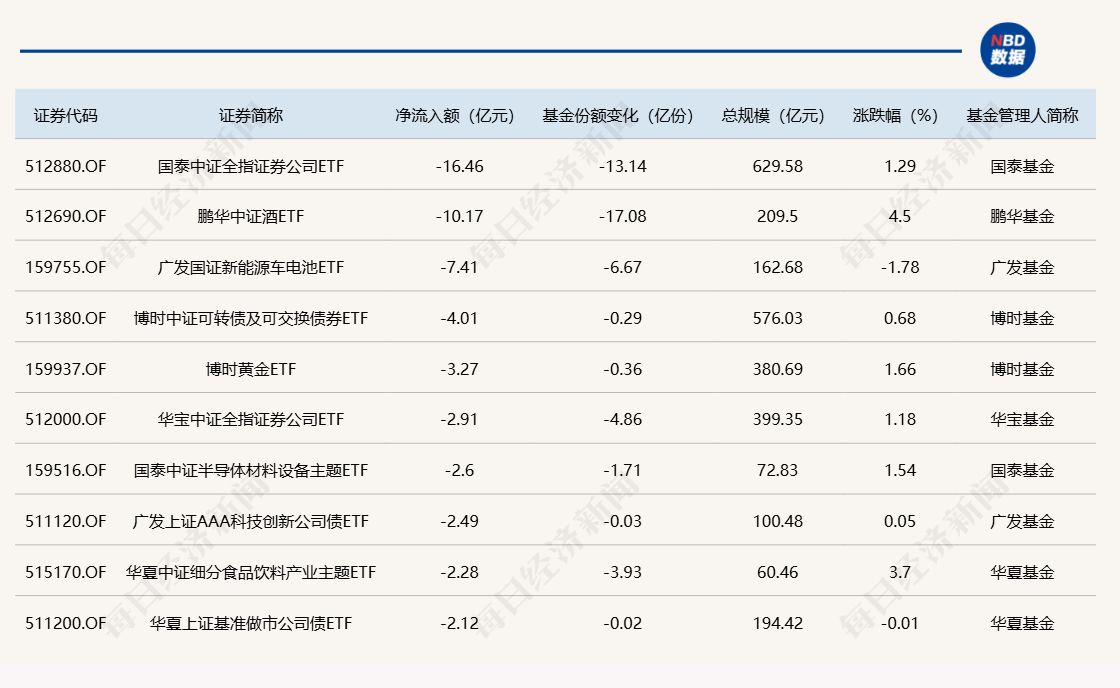
Task: Select the 证券代码 column header
Action: (x=66, y=116)
